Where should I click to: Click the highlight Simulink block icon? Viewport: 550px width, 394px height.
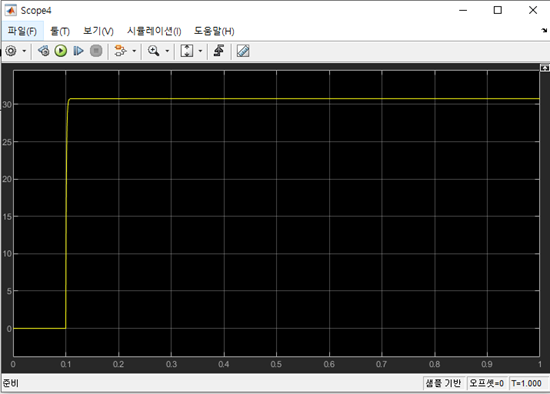coord(120,51)
